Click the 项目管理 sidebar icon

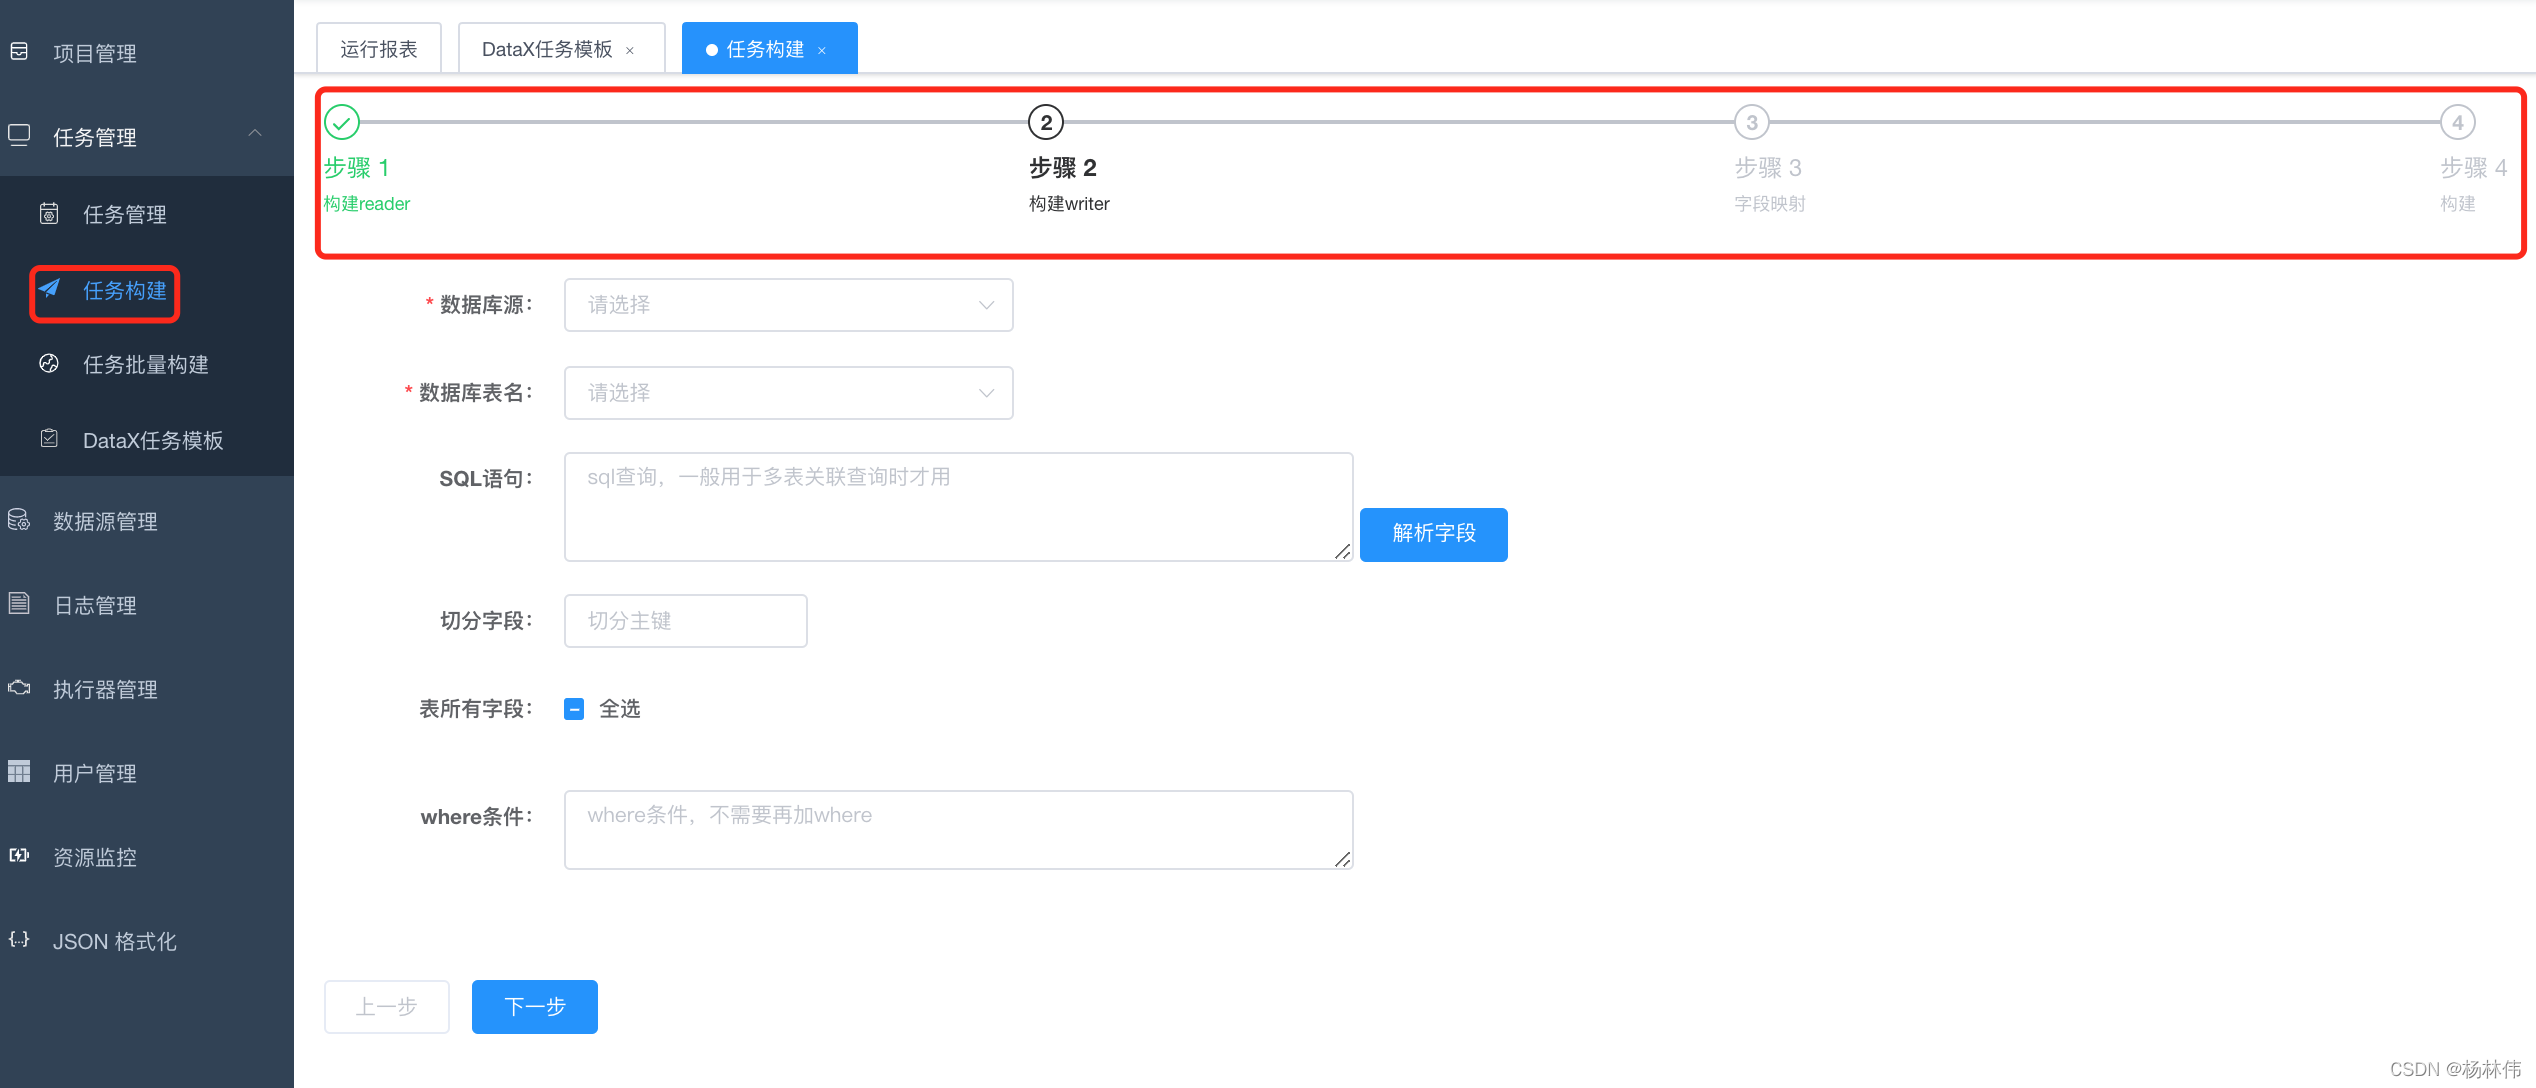pos(19,52)
